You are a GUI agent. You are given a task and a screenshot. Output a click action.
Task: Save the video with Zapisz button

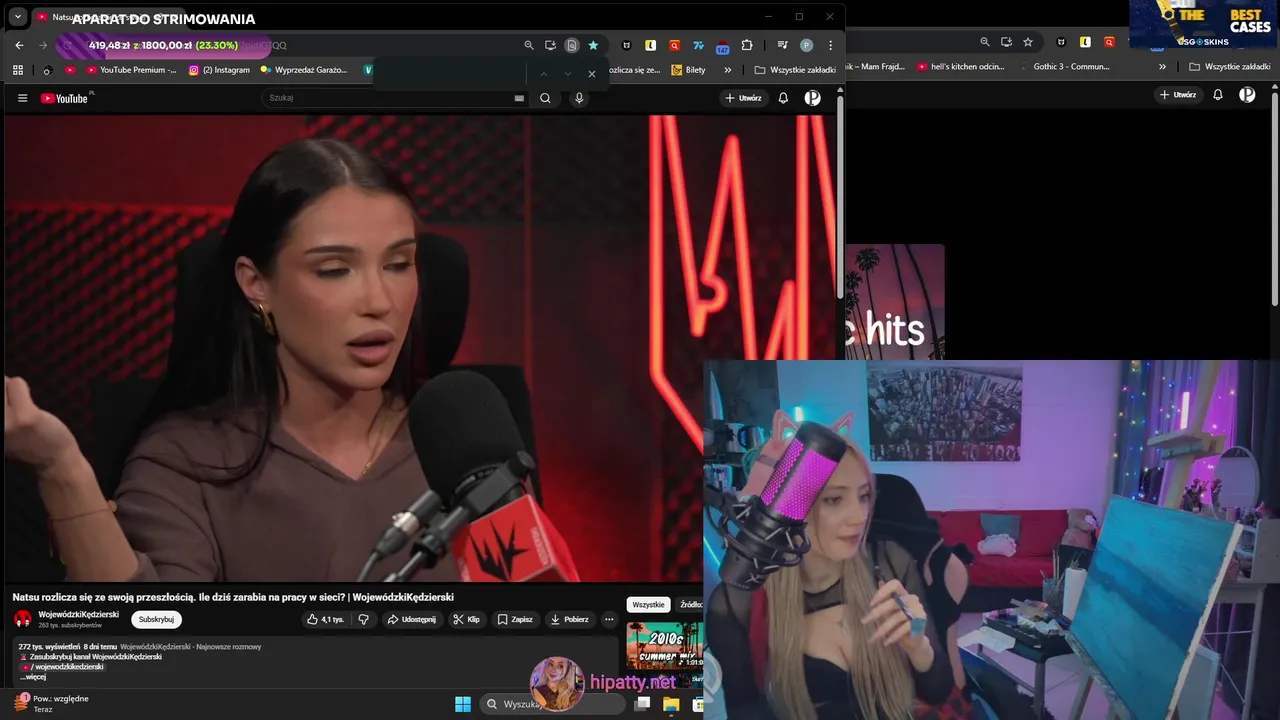515,619
